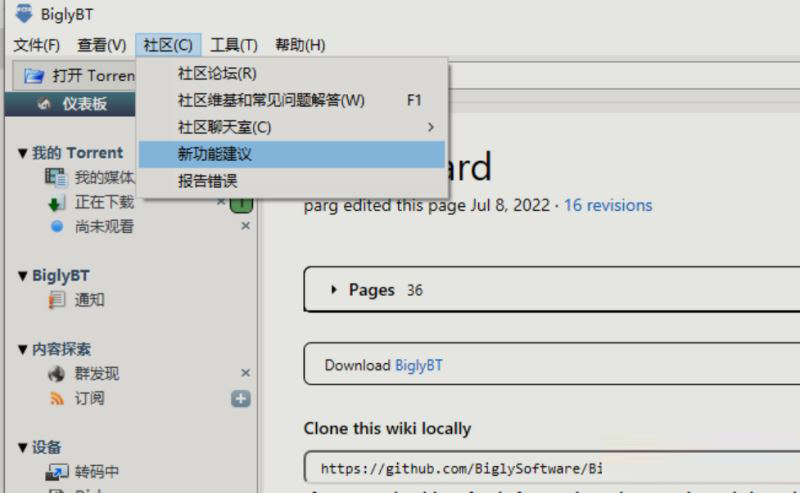Click the 打开 Torrent toolbar button

tap(74, 76)
